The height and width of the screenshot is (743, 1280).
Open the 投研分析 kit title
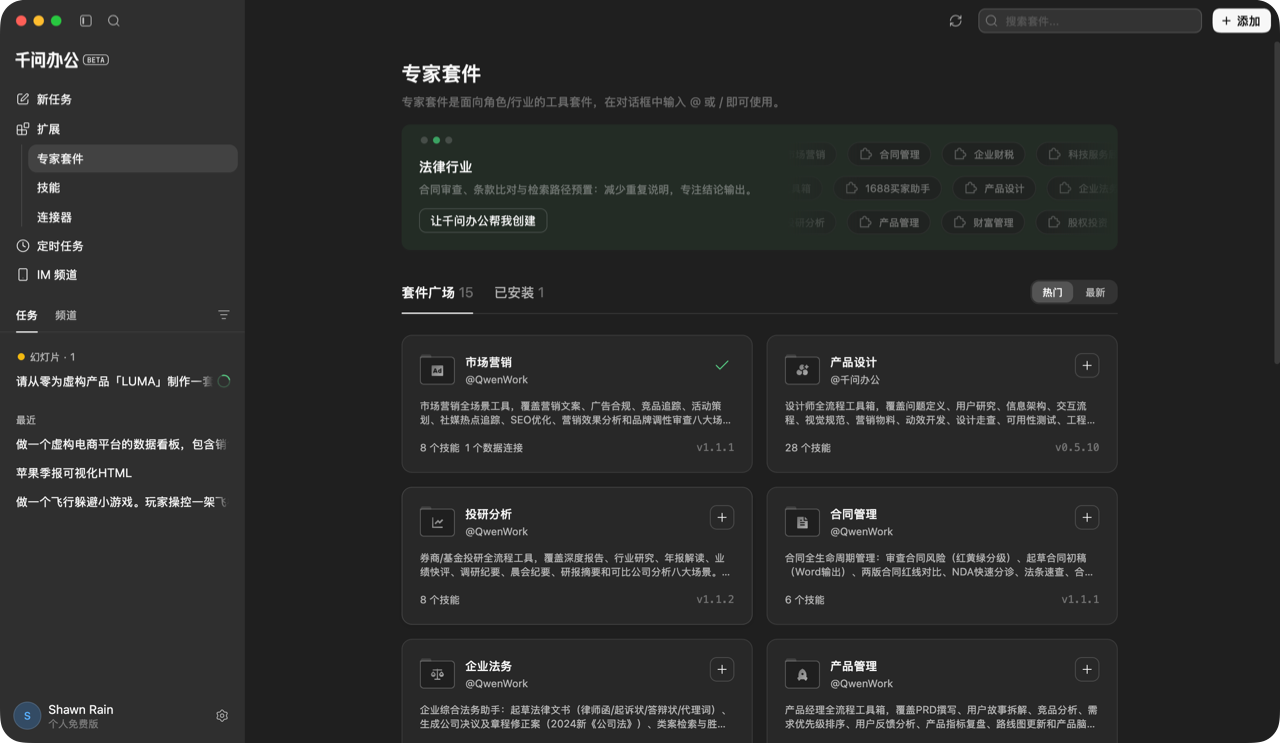click(x=488, y=514)
